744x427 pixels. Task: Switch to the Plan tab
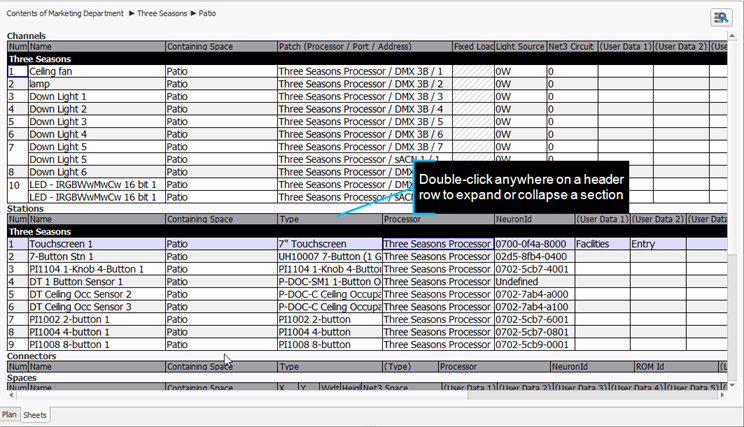click(x=10, y=414)
